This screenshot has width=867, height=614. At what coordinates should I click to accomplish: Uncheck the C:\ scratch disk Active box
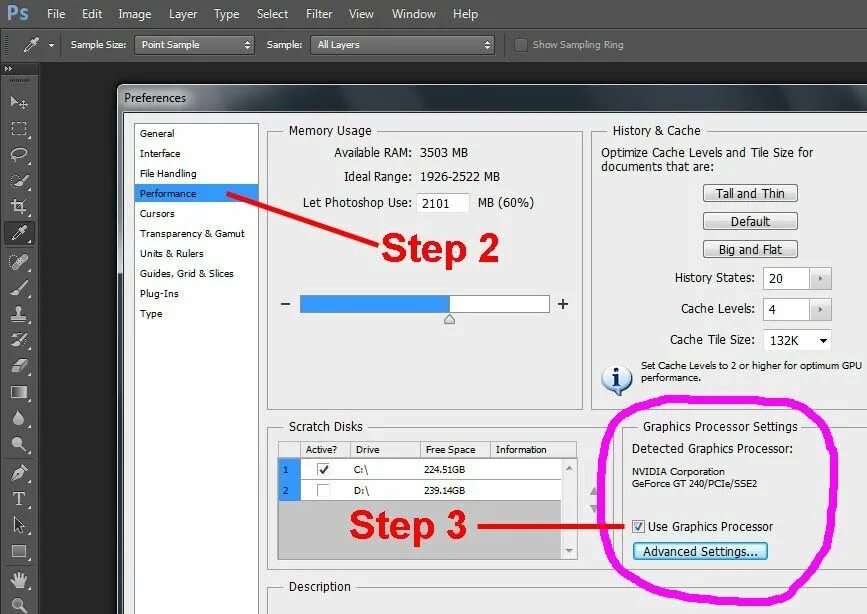323,470
